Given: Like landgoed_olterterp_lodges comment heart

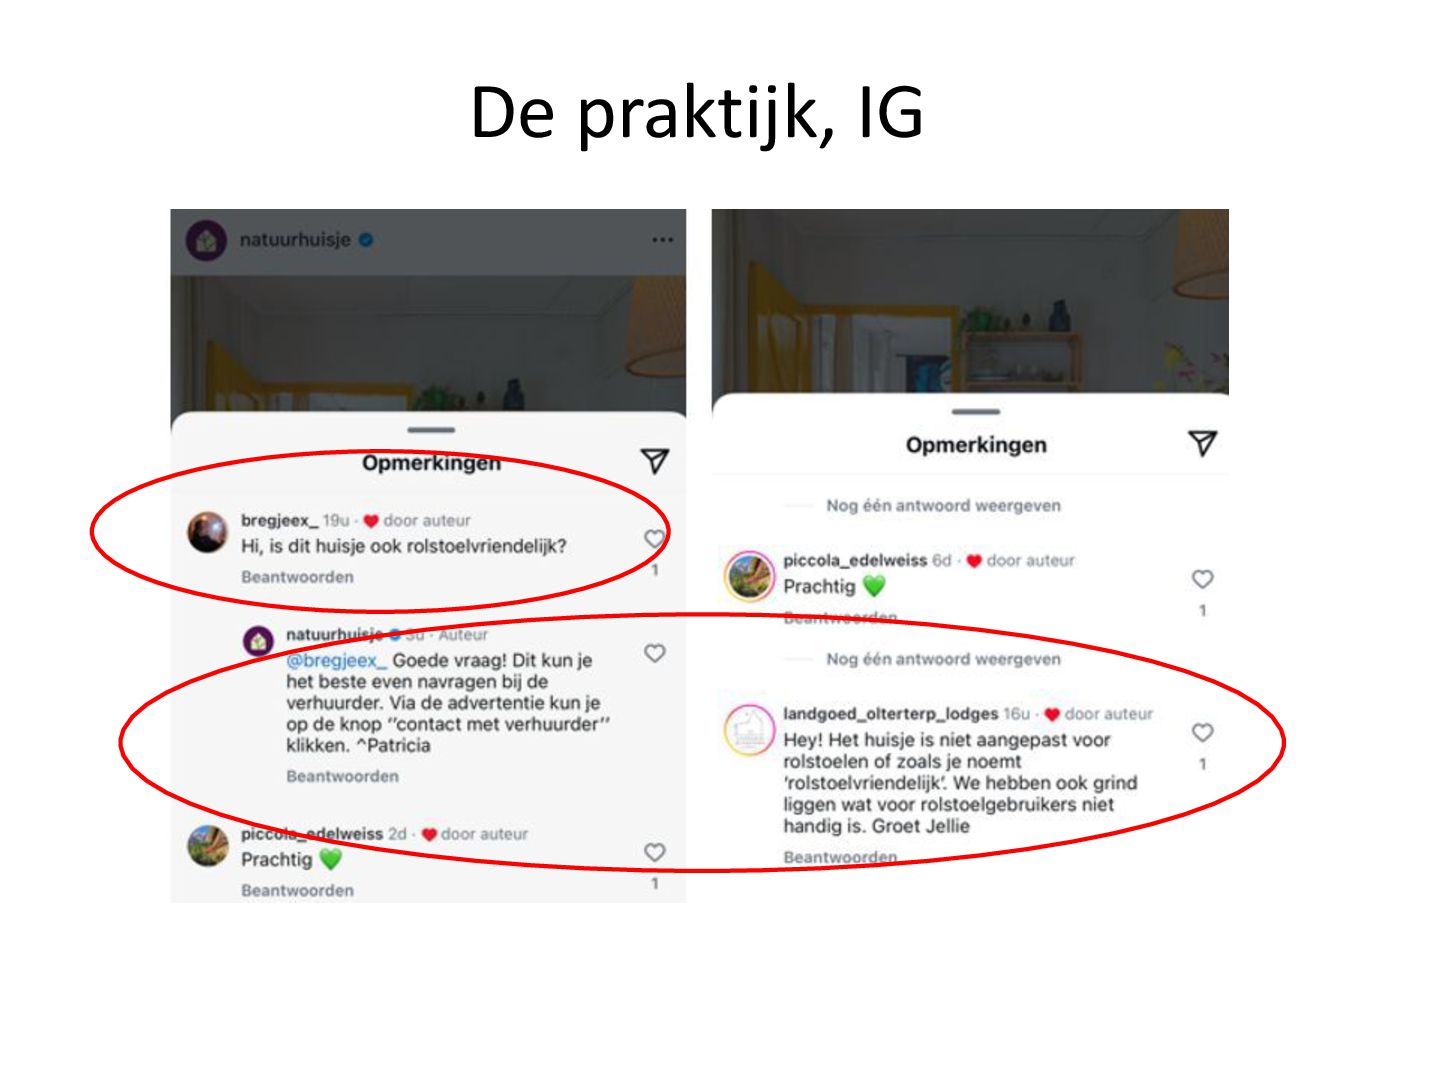Looking at the screenshot, I should [x=1202, y=732].
